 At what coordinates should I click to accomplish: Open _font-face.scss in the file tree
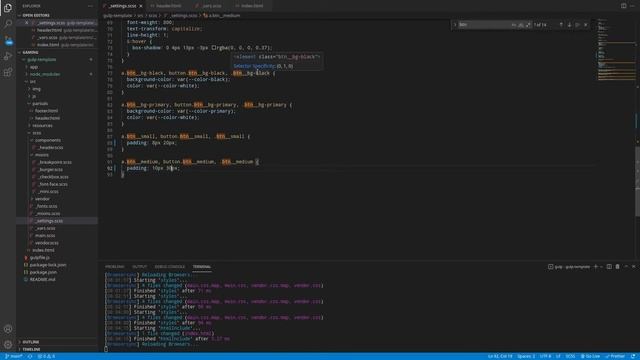coord(53,184)
